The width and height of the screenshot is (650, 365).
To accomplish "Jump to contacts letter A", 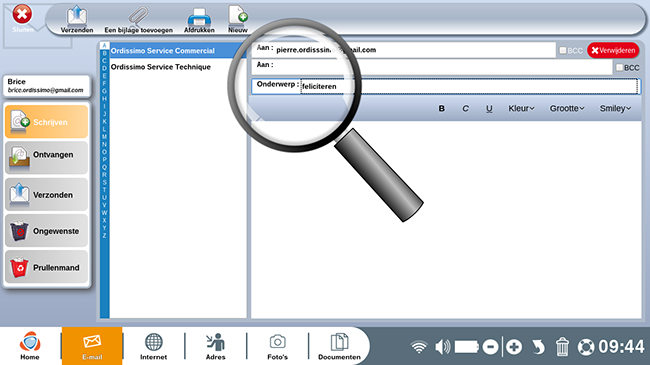I will pyautogui.click(x=104, y=45).
